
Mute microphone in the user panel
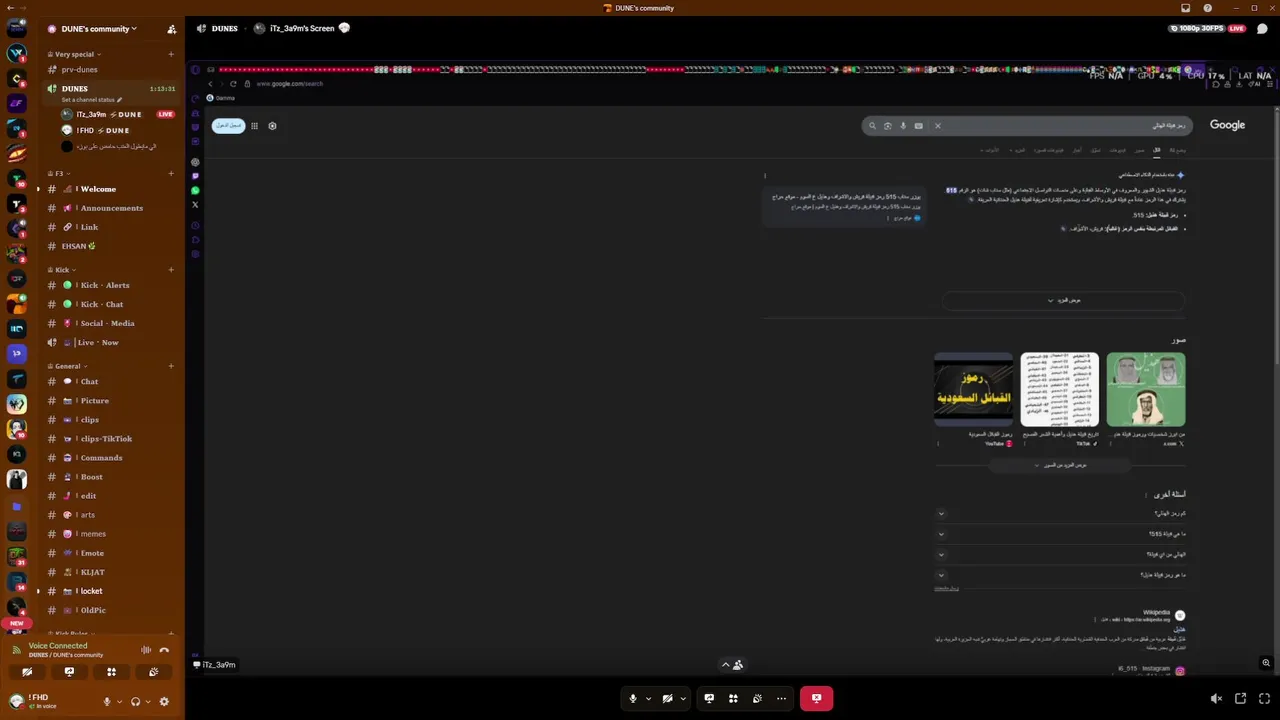coord(107,701)
